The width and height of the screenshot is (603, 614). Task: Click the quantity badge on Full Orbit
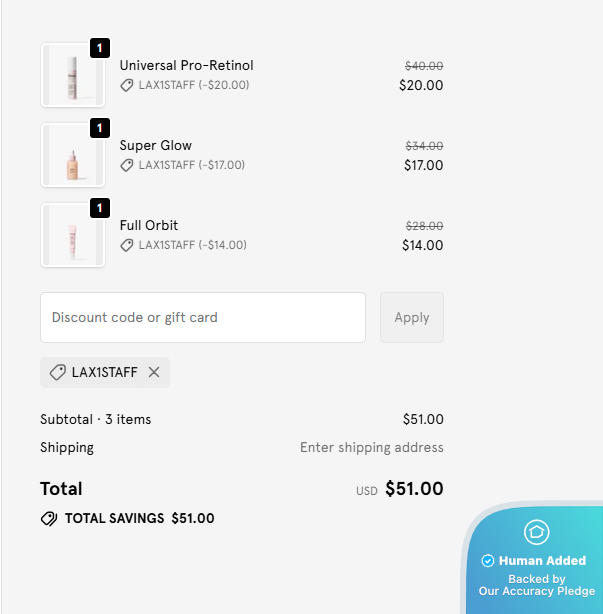click(x=100, y=208)
